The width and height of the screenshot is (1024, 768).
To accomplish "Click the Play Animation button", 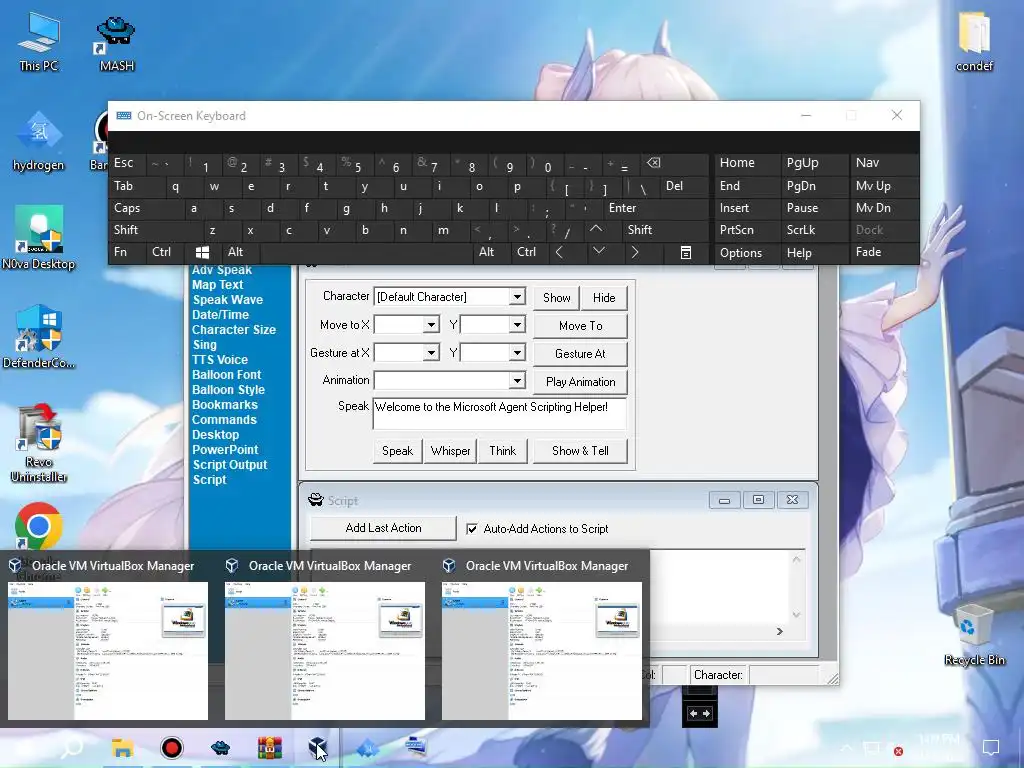I will 581,382.
